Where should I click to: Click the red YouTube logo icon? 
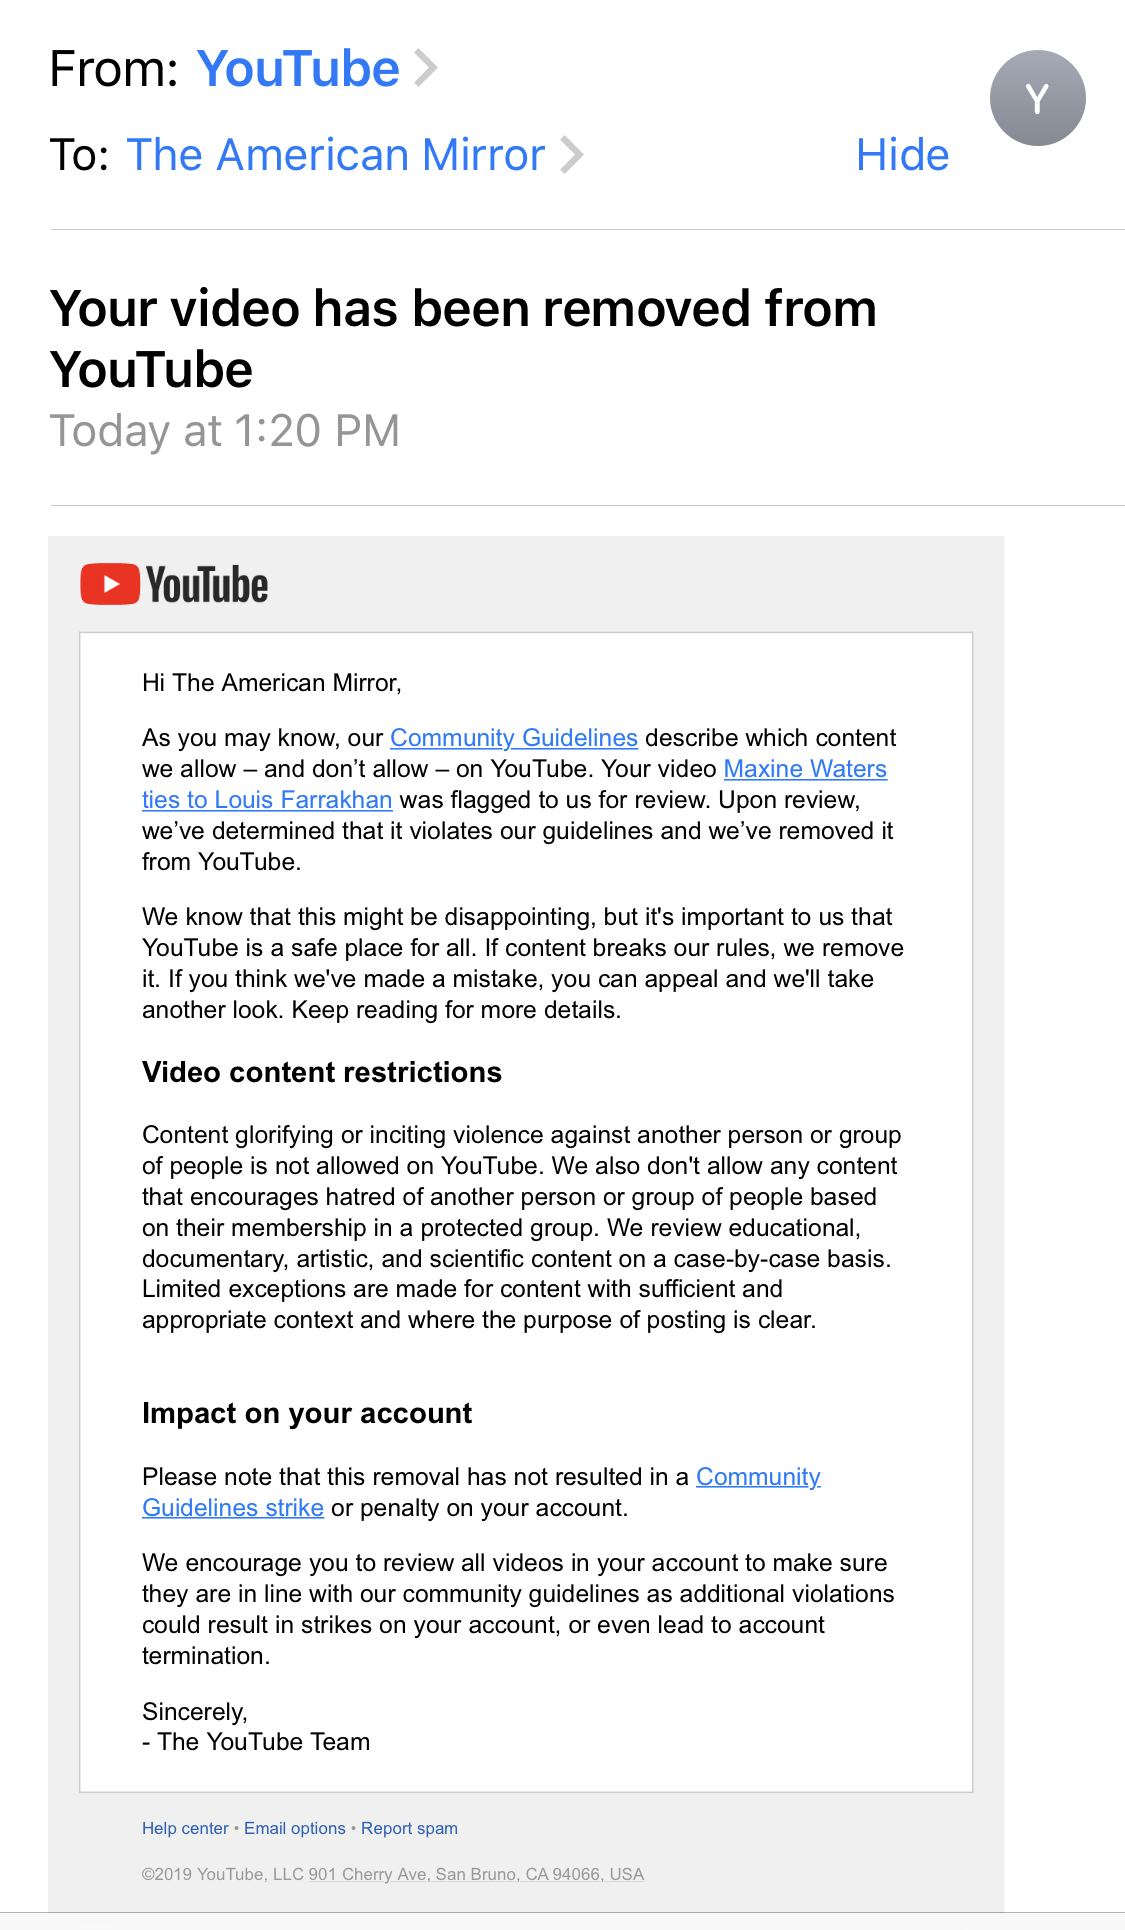pyautogui.click(x=110, y=585)
